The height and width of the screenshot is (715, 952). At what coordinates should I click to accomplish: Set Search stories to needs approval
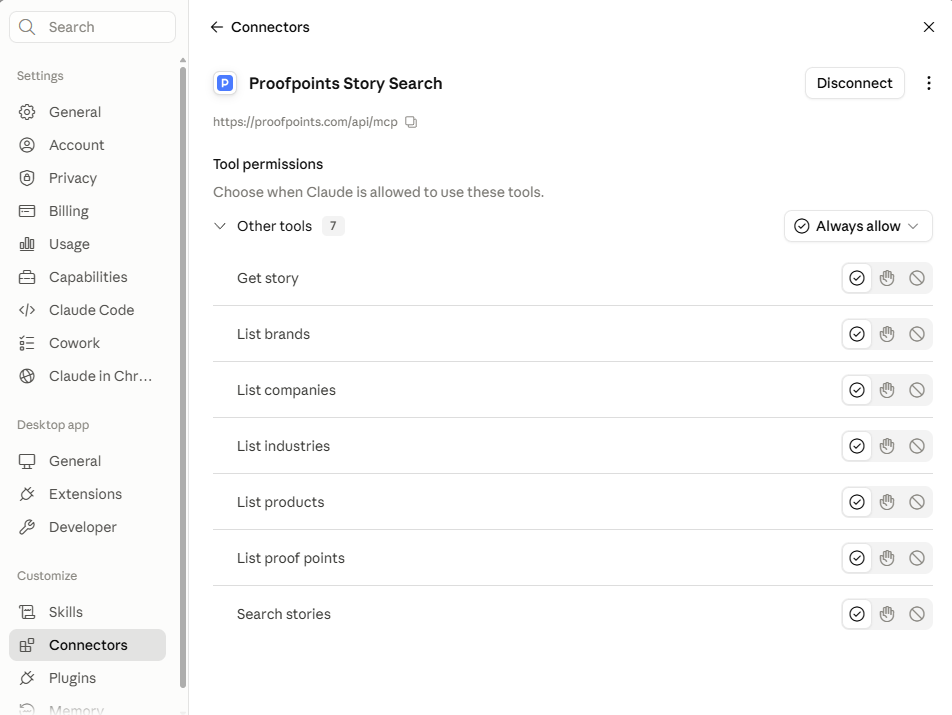pos(887,614)
